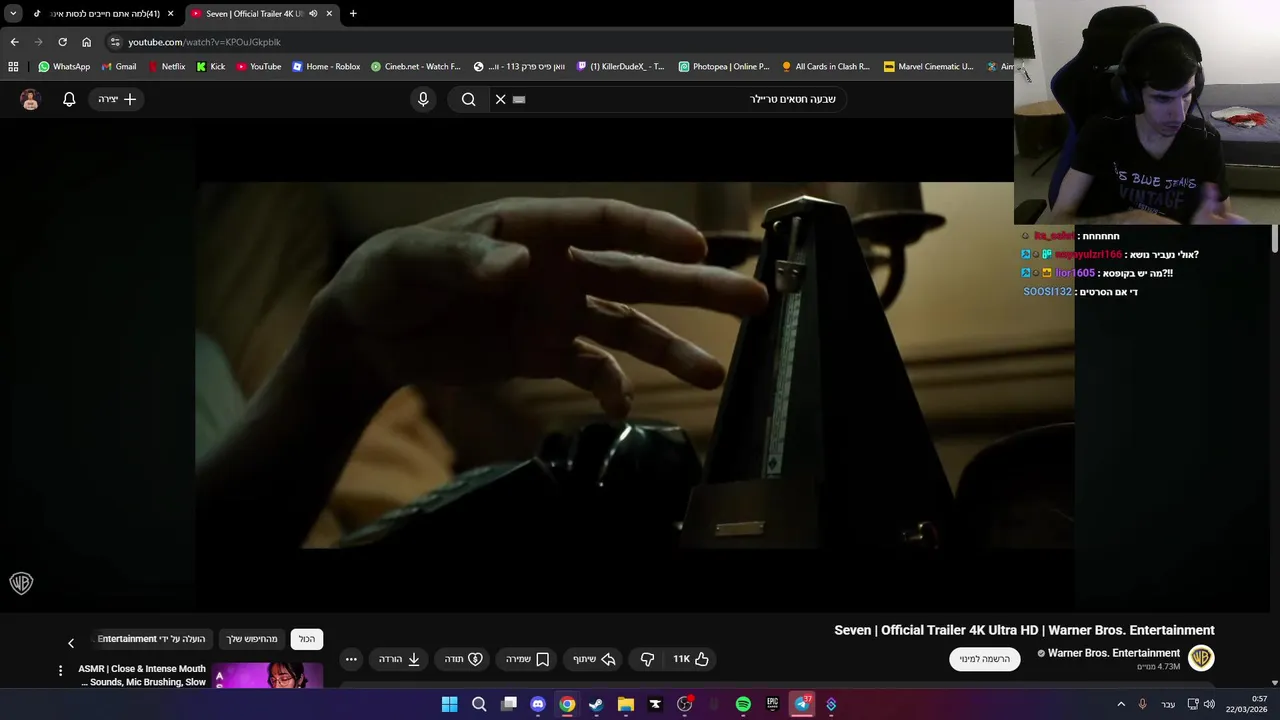Open the ASMR Close & Intense Mouth video thumbnail
This screenshot has width=1280, height=720.
pos(267,675)
